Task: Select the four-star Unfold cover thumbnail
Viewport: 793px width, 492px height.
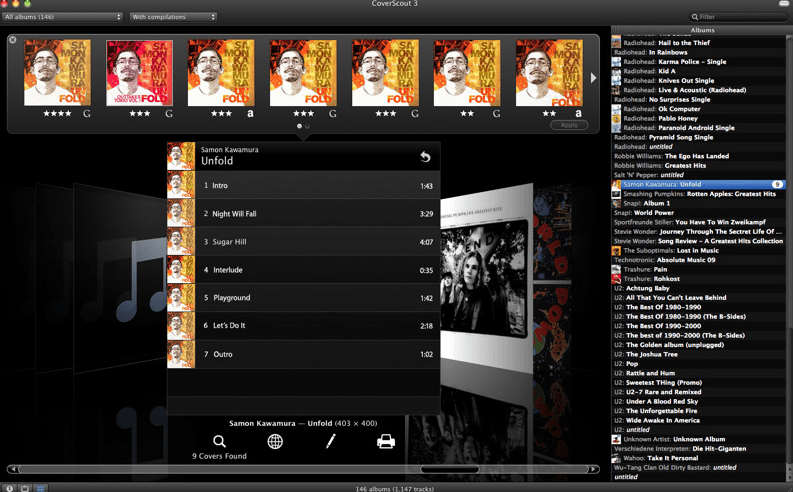Action: point(58,73)
